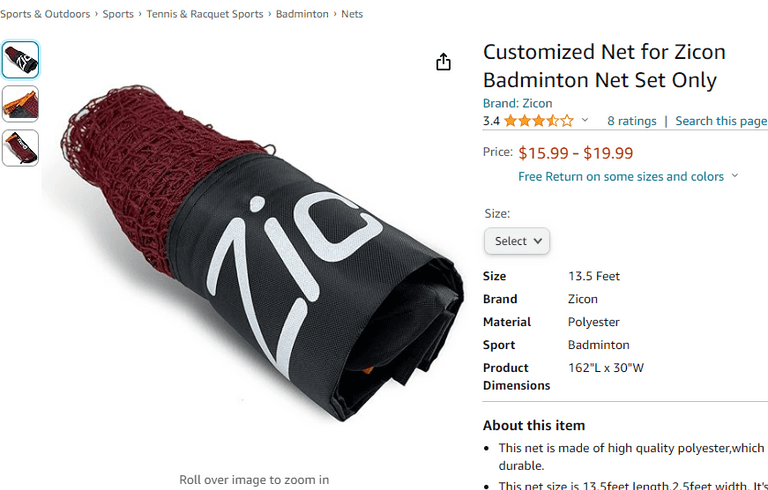Open the Nets breadcrumb link
Screen dimensions: 768x490
[x=352, y=14]
